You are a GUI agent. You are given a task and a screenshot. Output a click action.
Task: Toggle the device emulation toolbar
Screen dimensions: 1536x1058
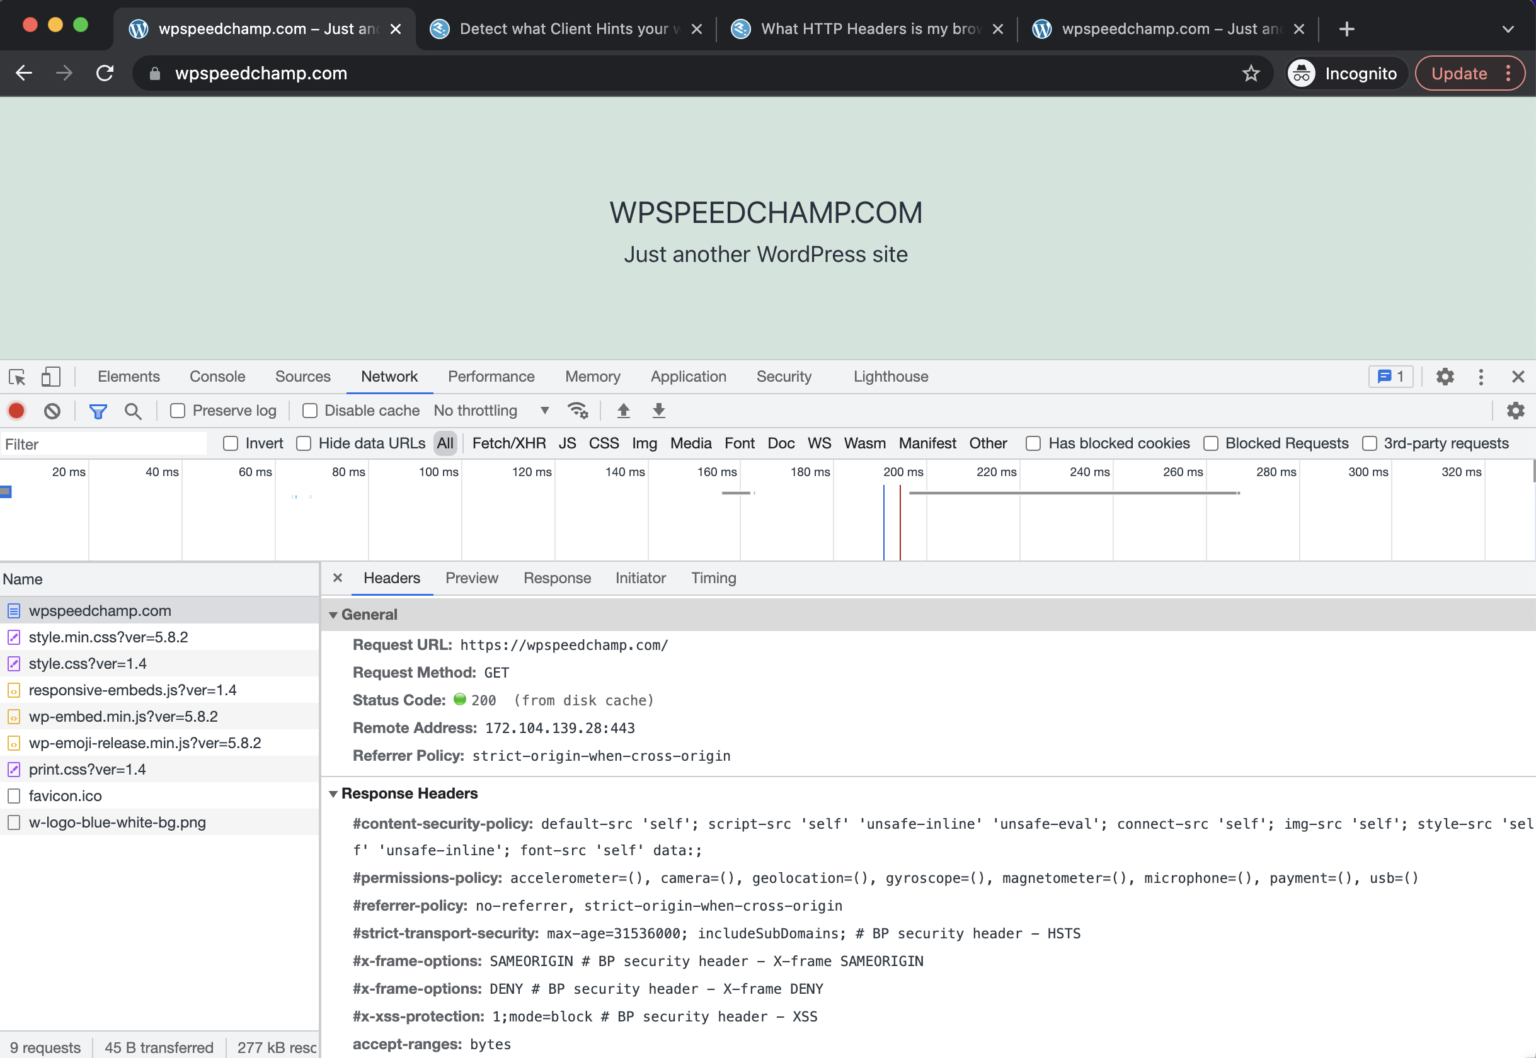pyautogui.click(x=51, y=376)
